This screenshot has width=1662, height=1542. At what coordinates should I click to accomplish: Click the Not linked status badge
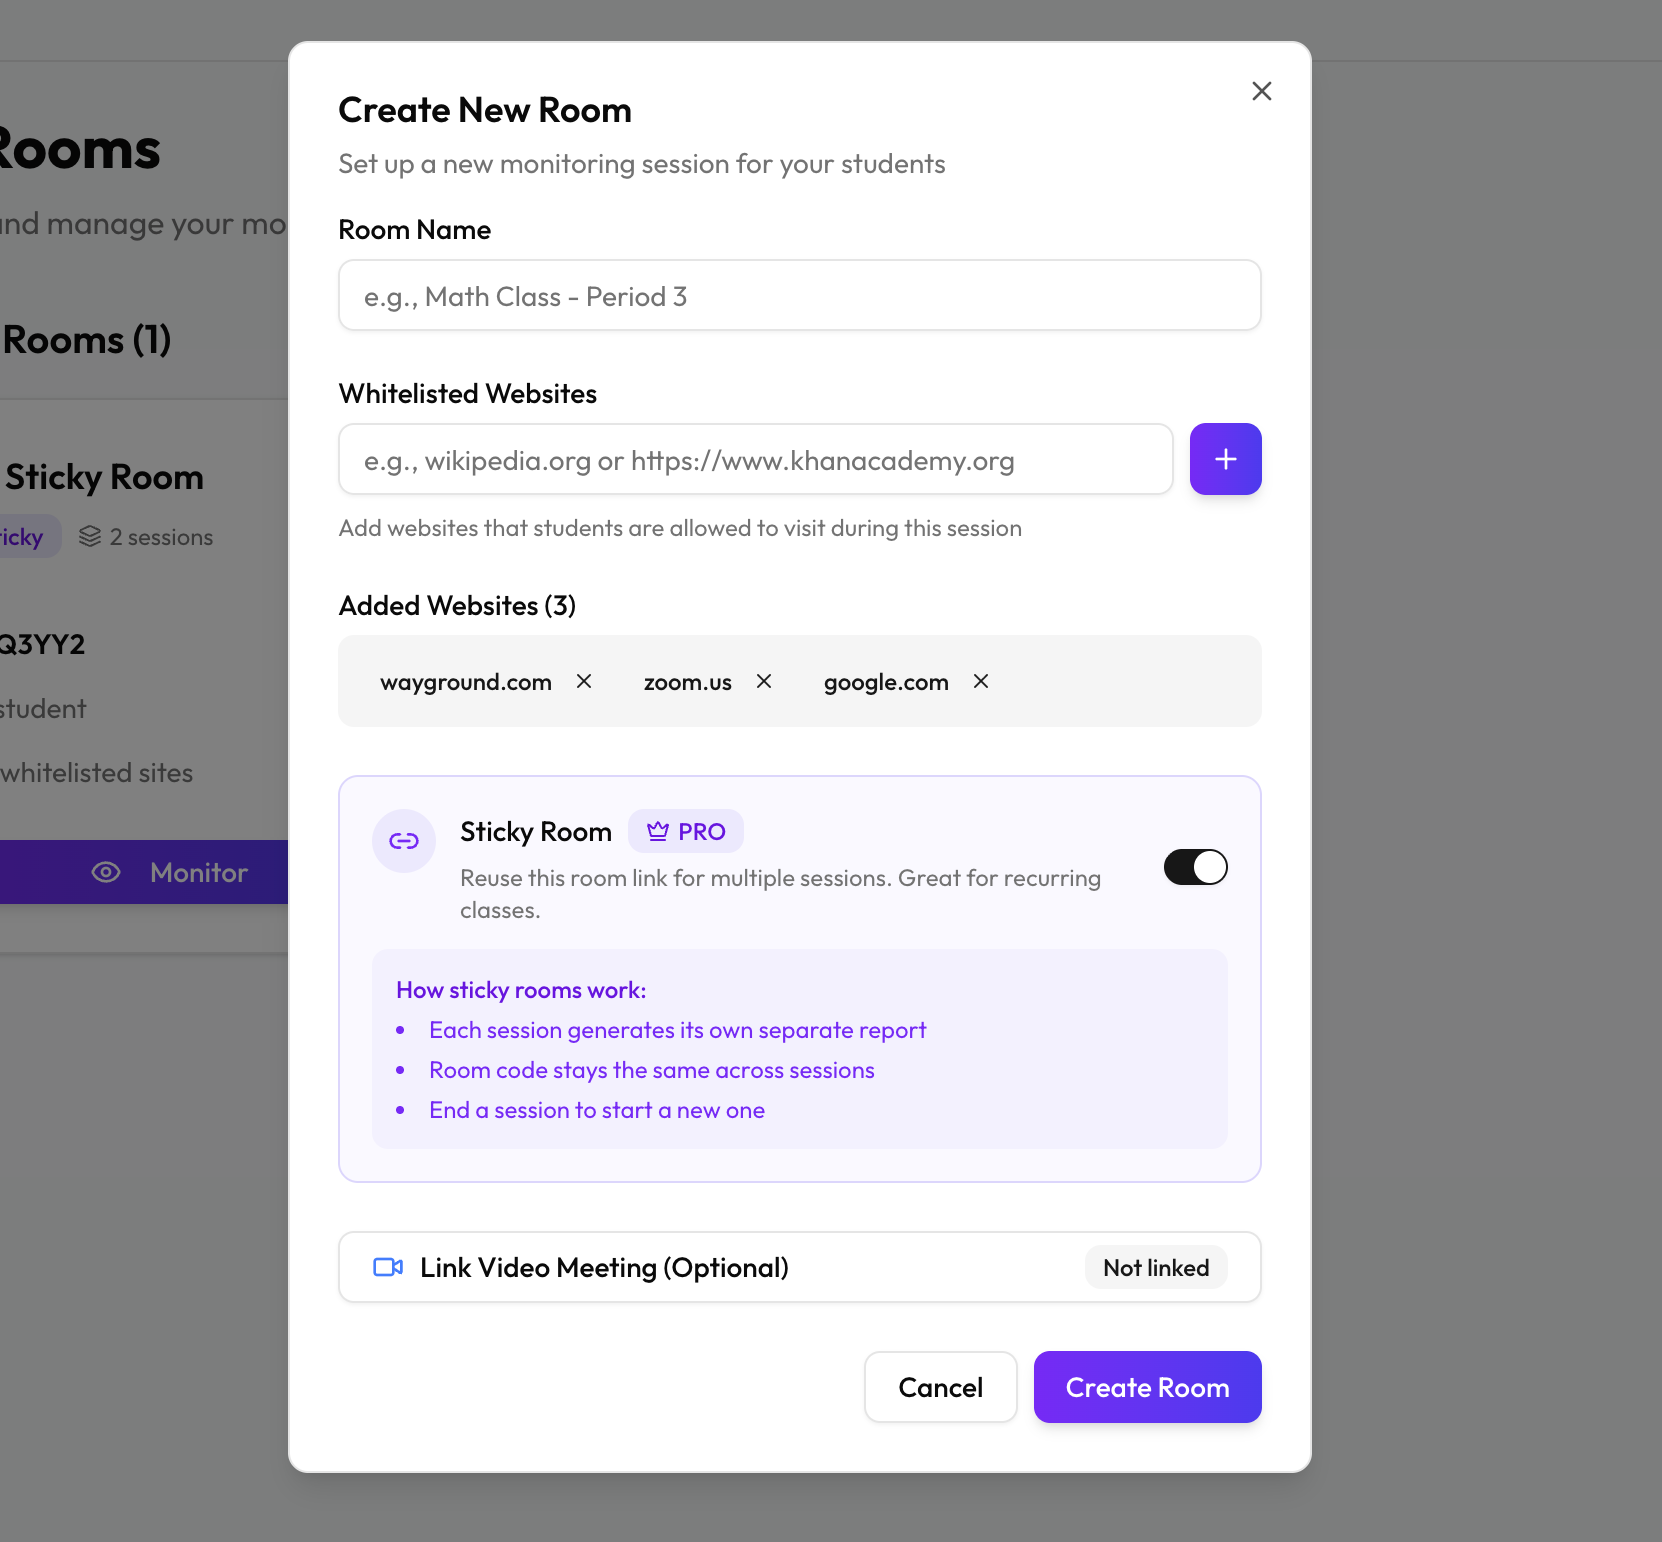click(1156, 1268)
